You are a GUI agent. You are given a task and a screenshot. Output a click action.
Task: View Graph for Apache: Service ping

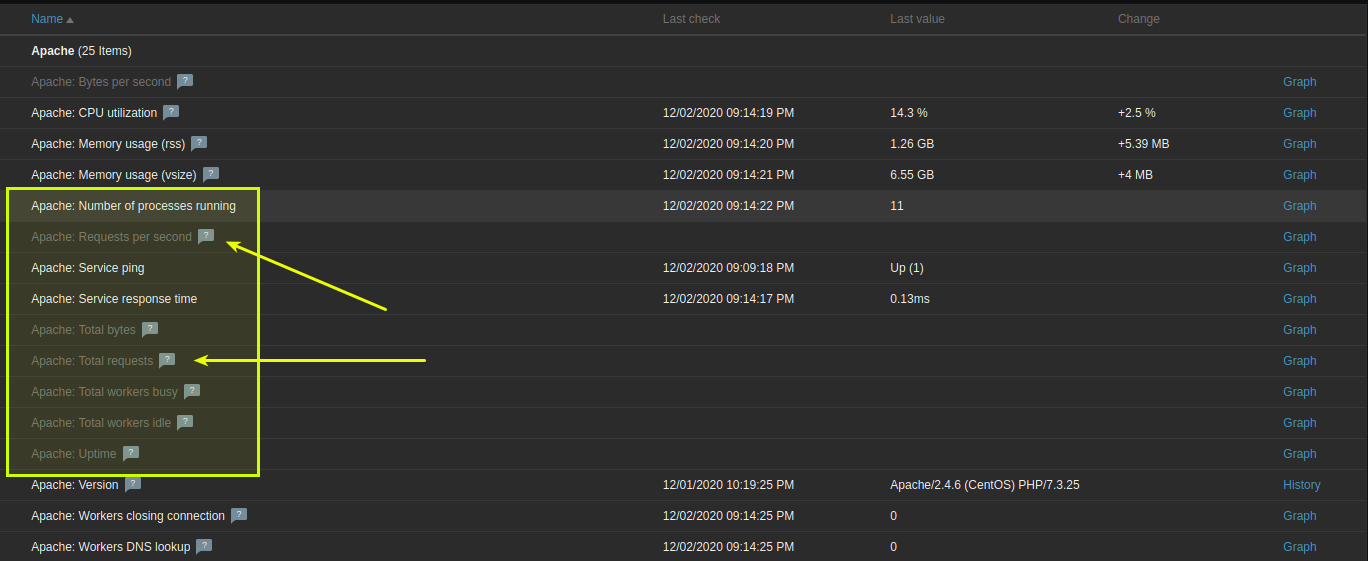click(x=1299, y=268)
